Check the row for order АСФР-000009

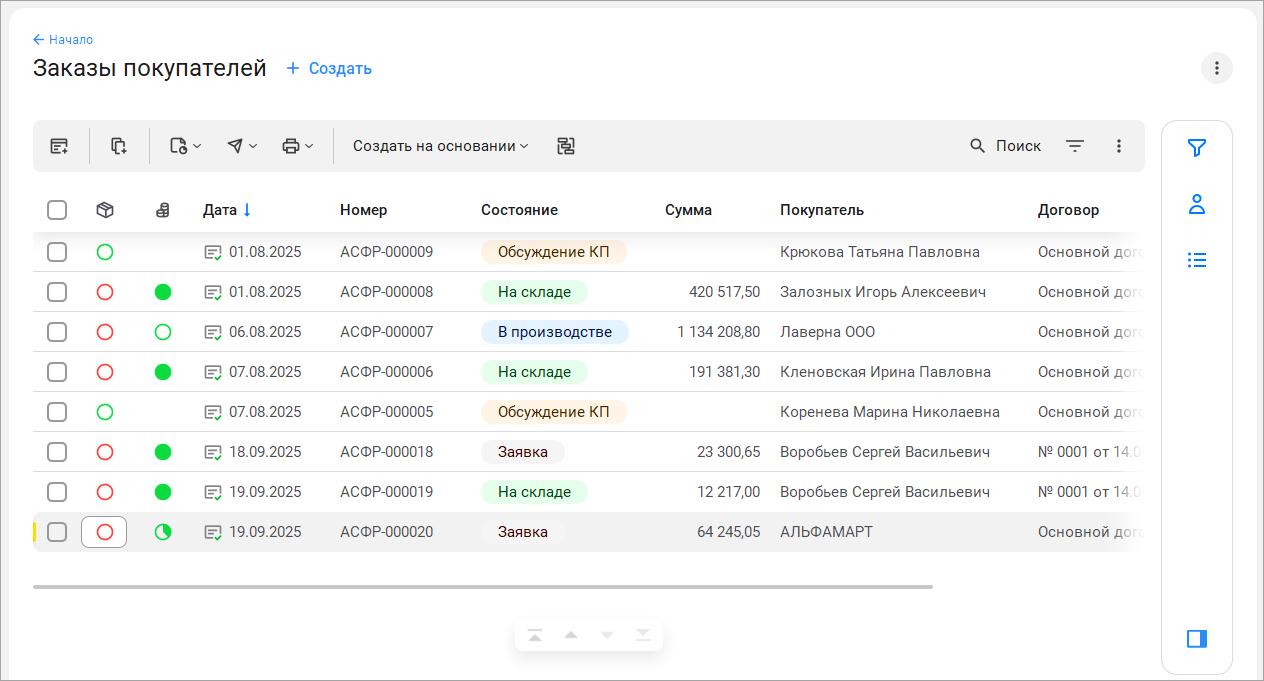(x=57, y=252)
